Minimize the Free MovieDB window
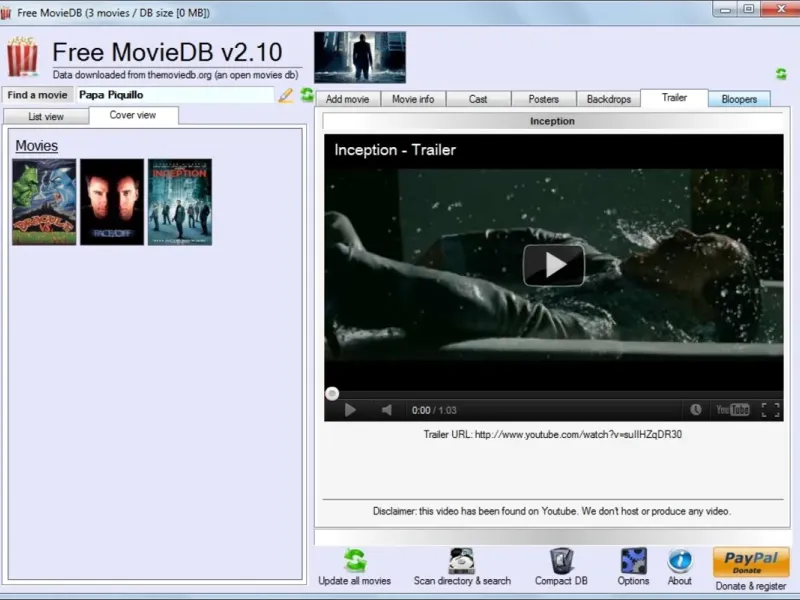 (x=726, y=9)
